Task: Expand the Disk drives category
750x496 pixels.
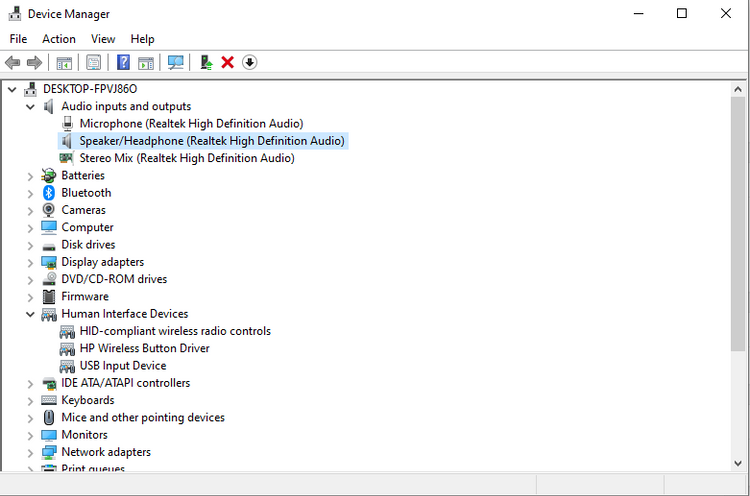Action: 30,245
